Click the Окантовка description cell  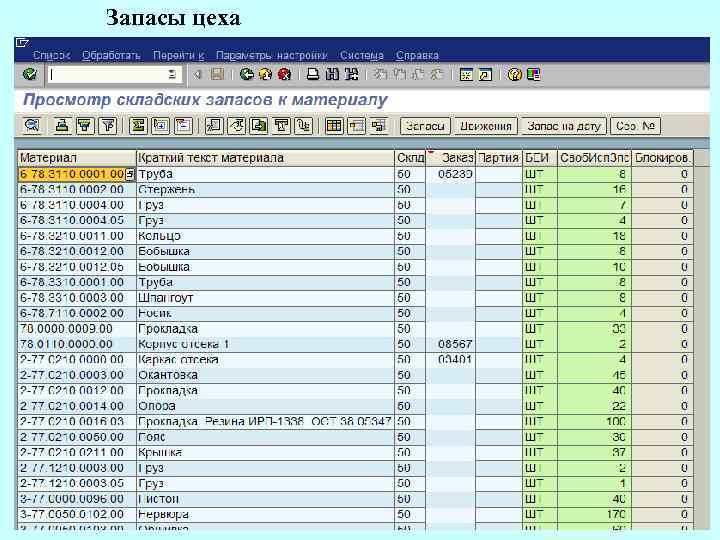[265, 375]
